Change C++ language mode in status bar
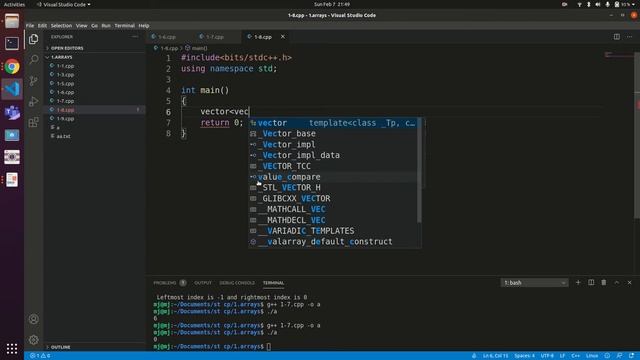Screen dimensions: 640x360 point(576,356)
